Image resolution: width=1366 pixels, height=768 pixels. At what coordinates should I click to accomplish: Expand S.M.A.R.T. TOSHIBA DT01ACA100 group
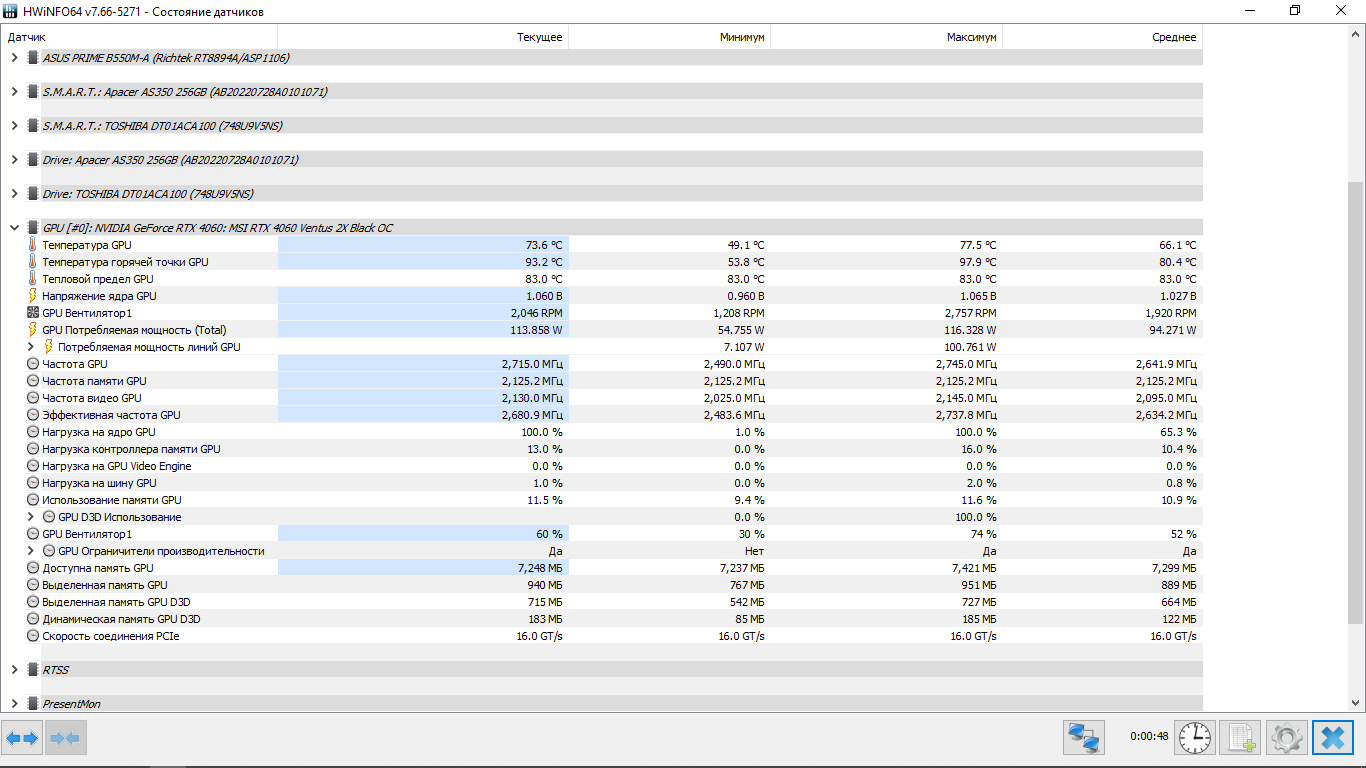(x=14, y=126)
